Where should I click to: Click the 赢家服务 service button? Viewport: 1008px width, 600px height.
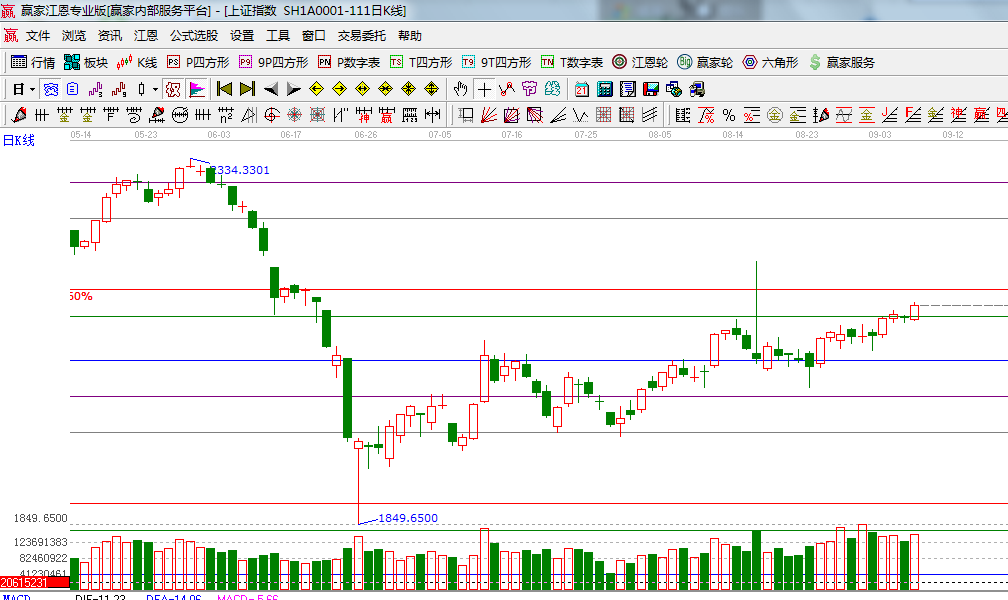[x=841, y=62]
